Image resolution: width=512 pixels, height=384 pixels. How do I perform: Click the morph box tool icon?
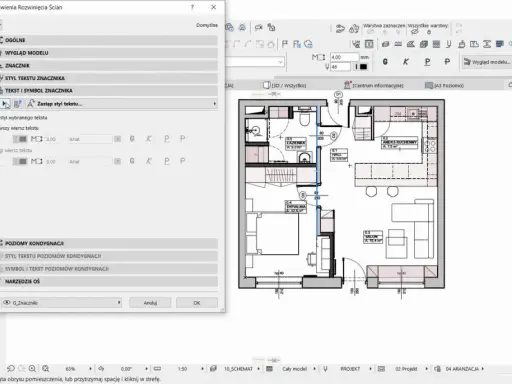[x=424, y=44]
